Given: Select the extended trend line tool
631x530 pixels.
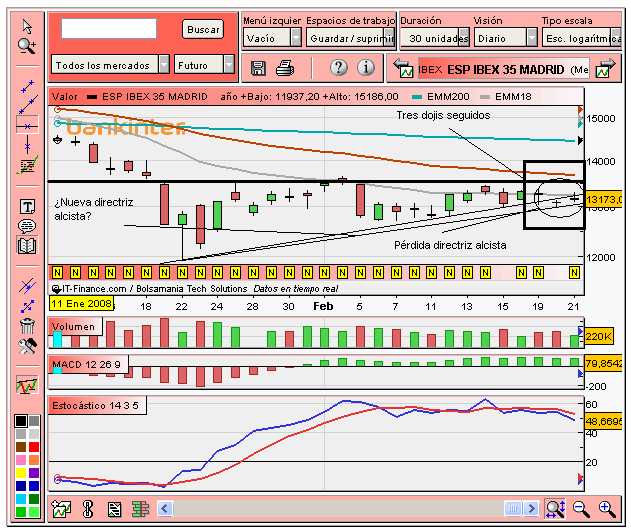Looking at the screenshot, I should click(28, 105).
